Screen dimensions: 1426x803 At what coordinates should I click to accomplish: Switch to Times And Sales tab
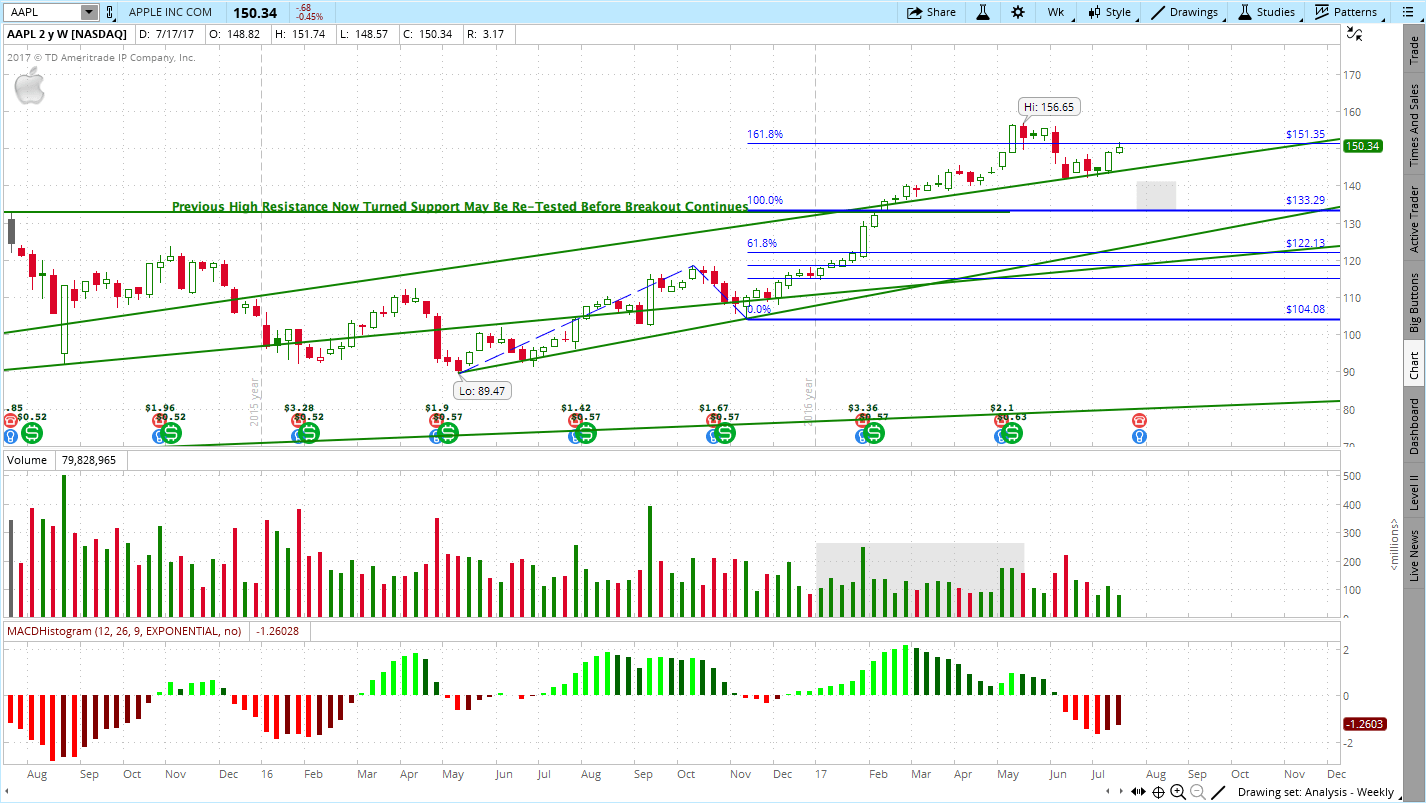tap(1414, 125)
